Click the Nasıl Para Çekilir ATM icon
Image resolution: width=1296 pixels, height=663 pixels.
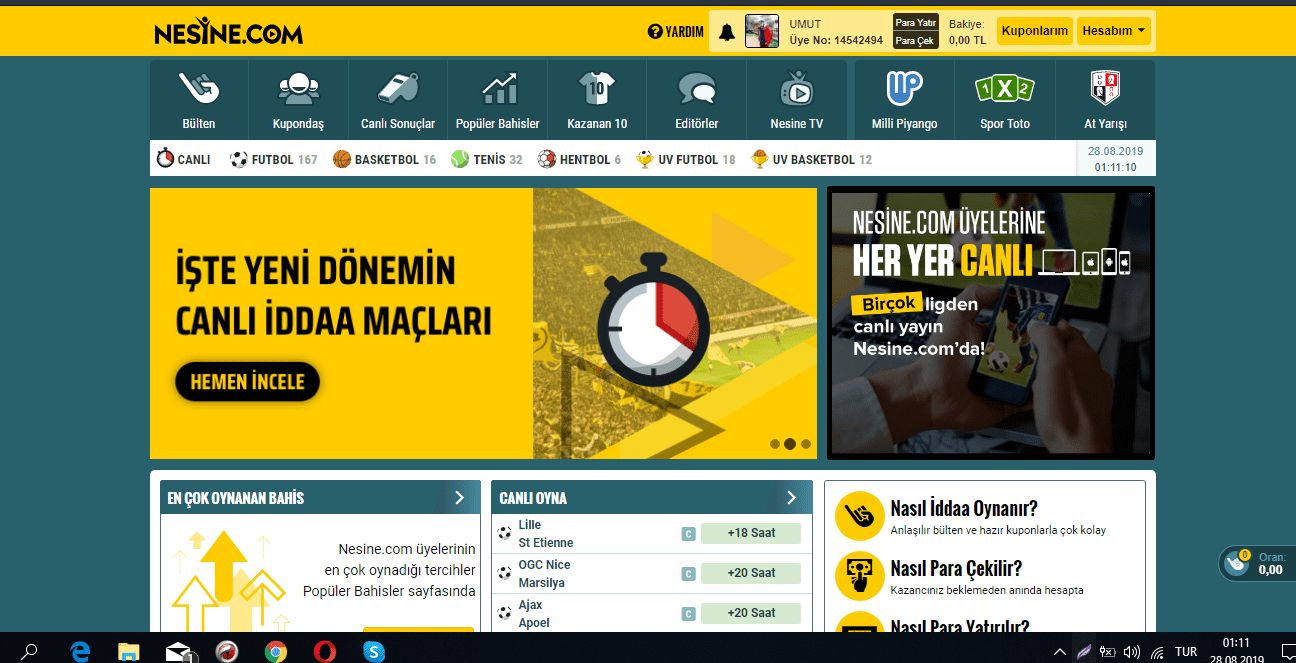(858, 576)
